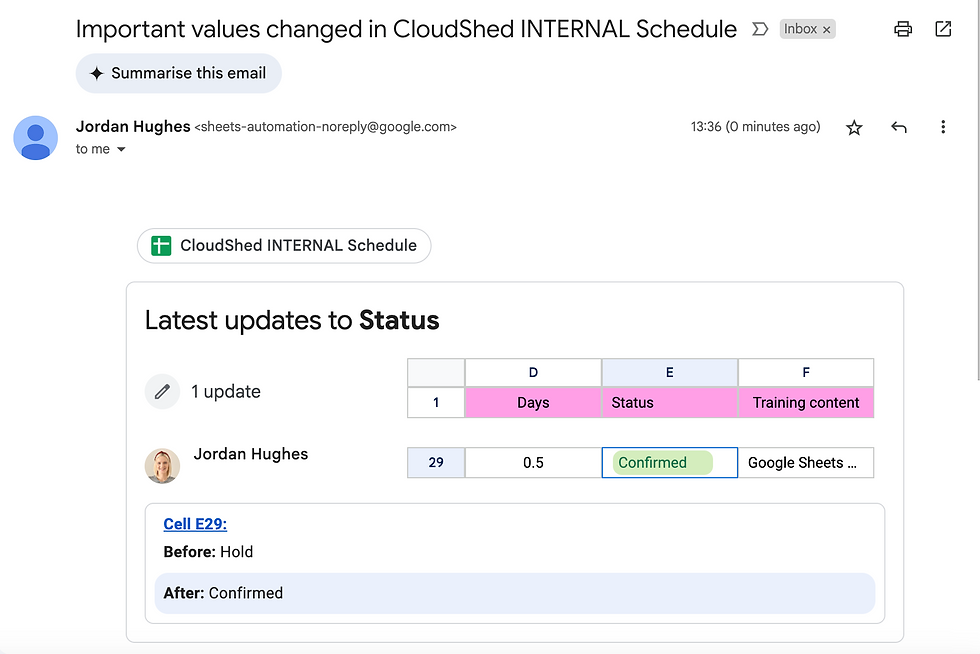Click the column F header

coord(806,373)
